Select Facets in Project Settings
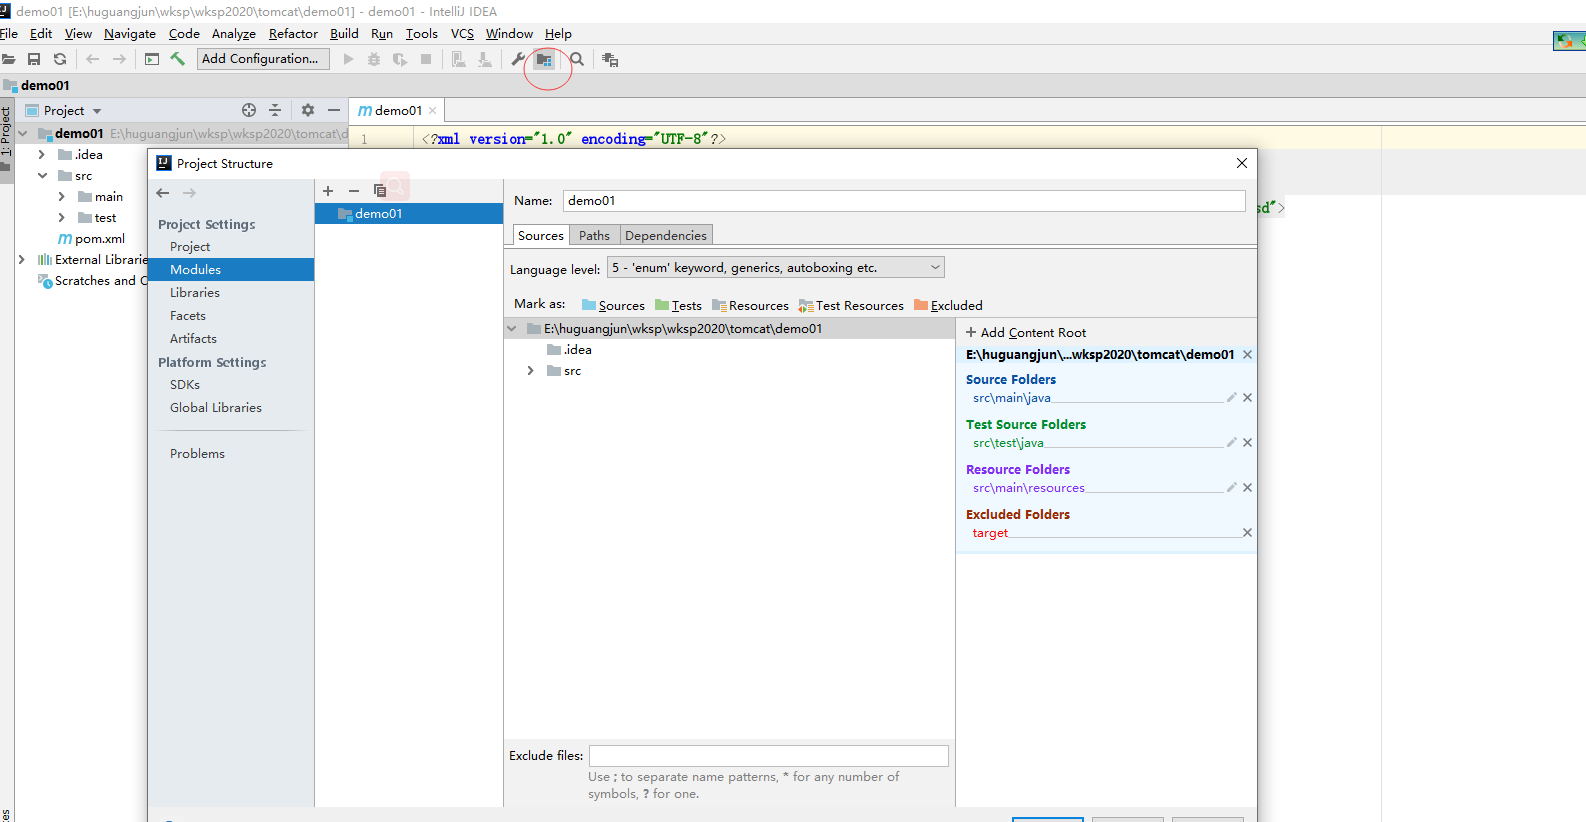Image resolution: width=1586 pixels, height=822 pixels. (188, 316)
